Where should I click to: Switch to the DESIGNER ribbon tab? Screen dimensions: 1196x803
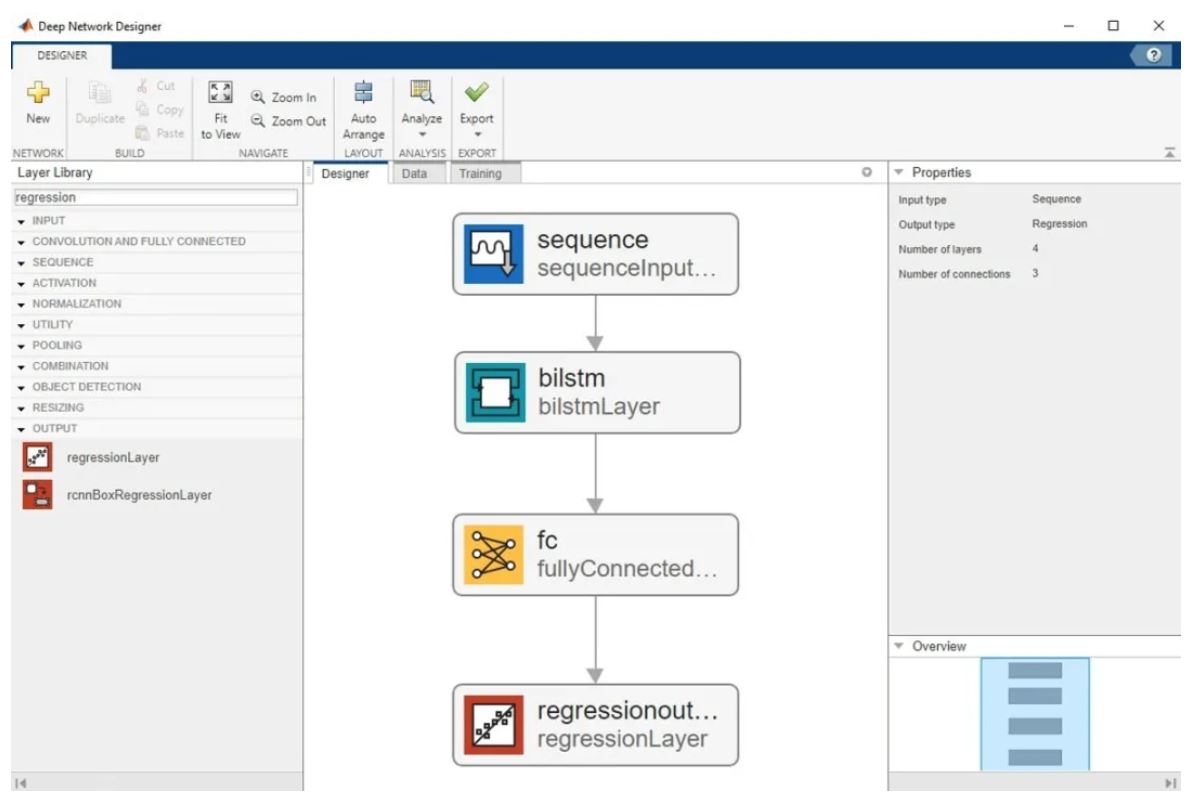tap(62, 56)
